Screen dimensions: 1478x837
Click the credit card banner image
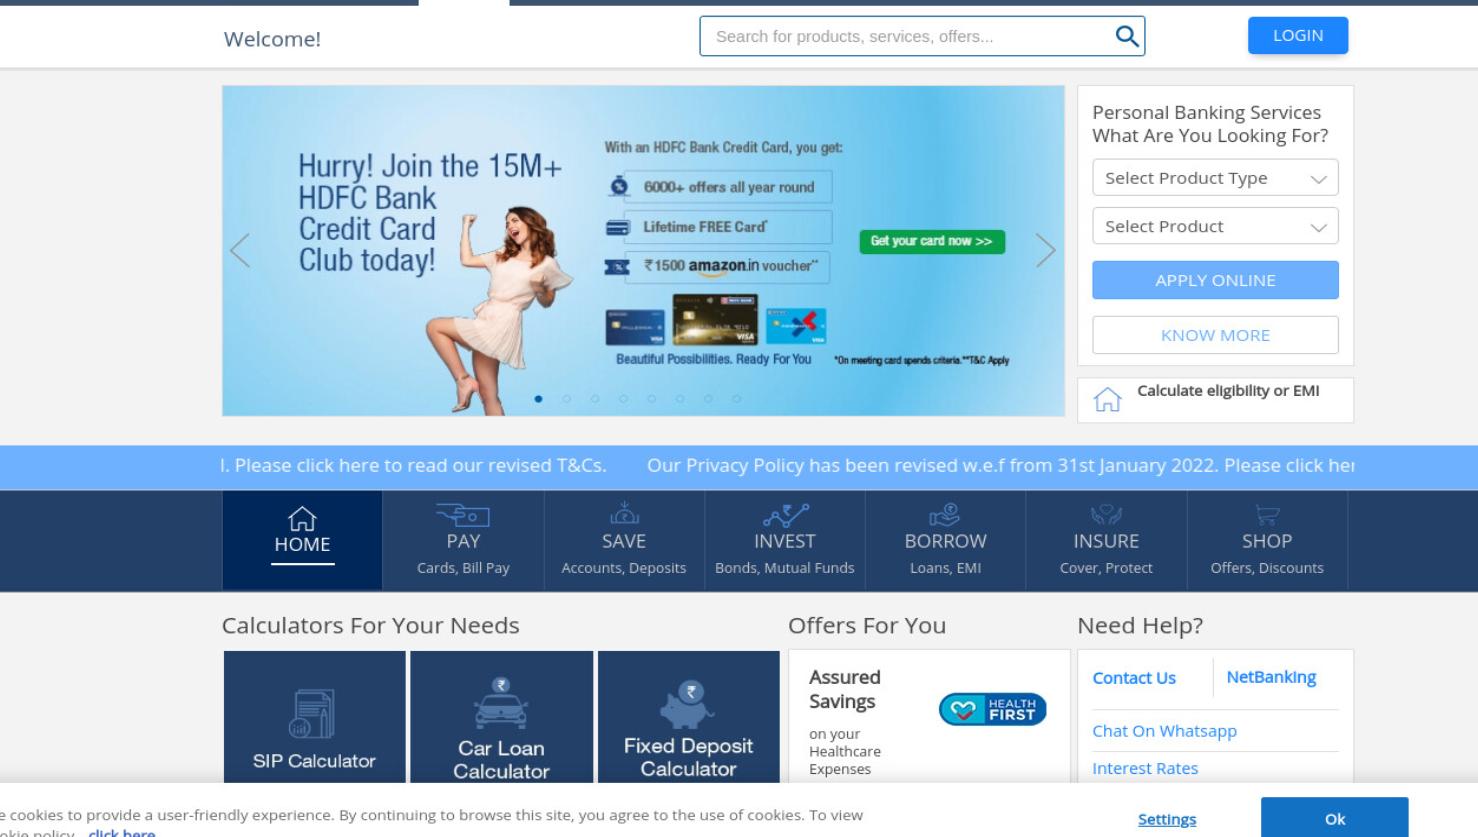click(643, 250)
